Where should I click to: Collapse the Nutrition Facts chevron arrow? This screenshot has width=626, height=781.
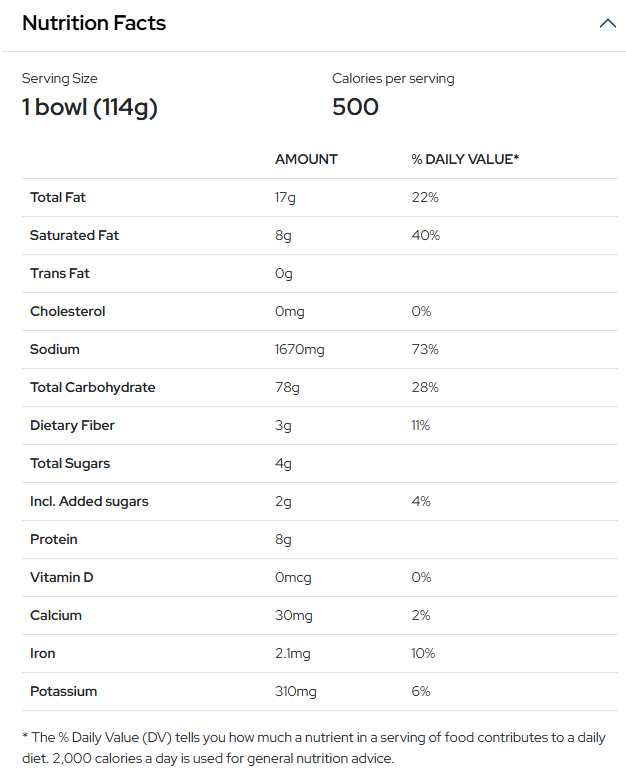[x=607, y=23]
